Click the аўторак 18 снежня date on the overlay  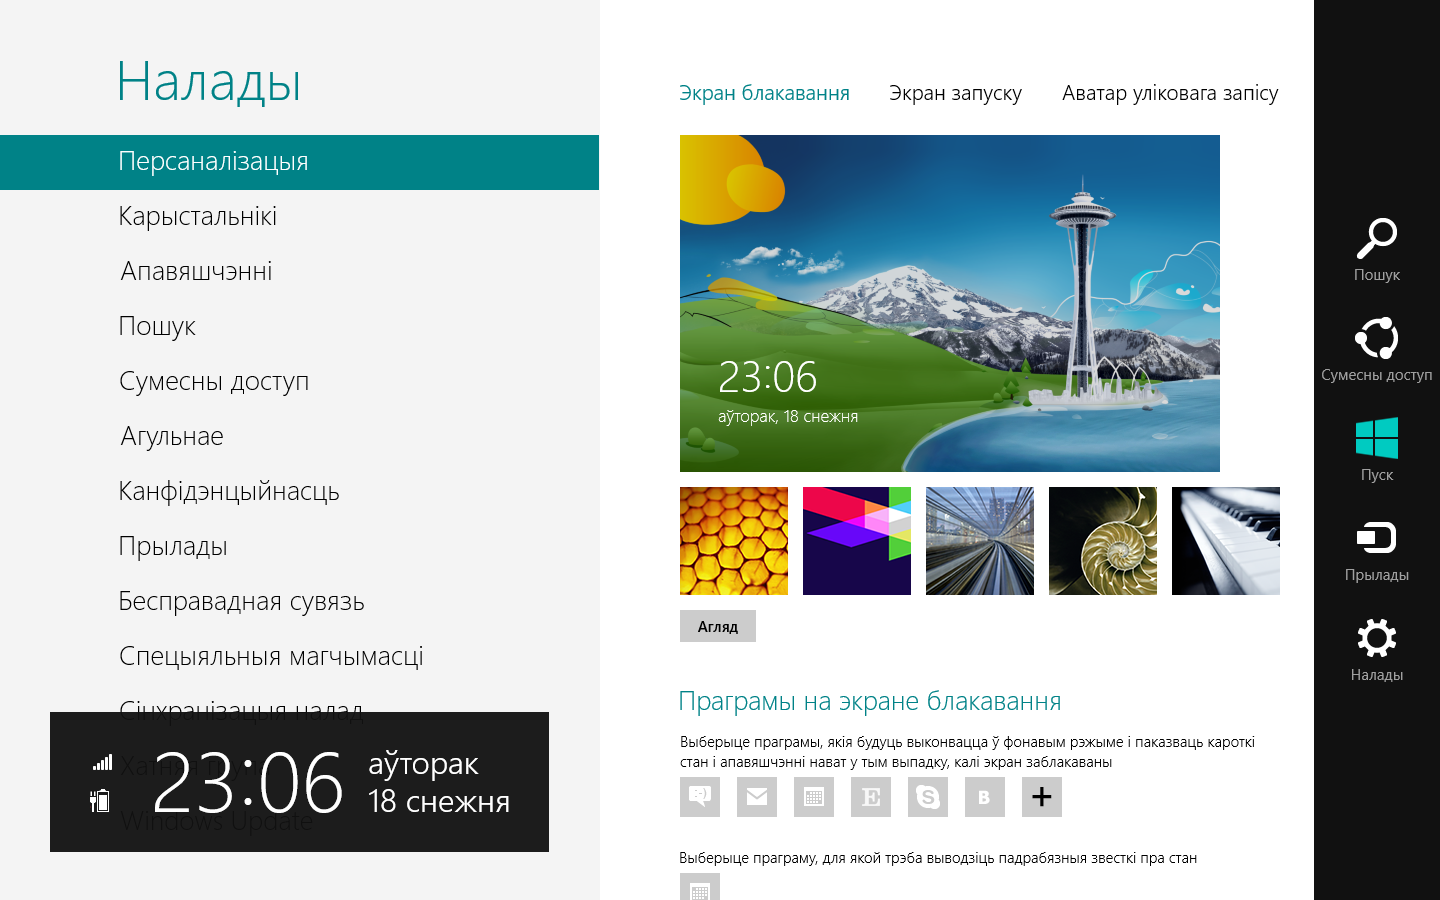point(439,783)
